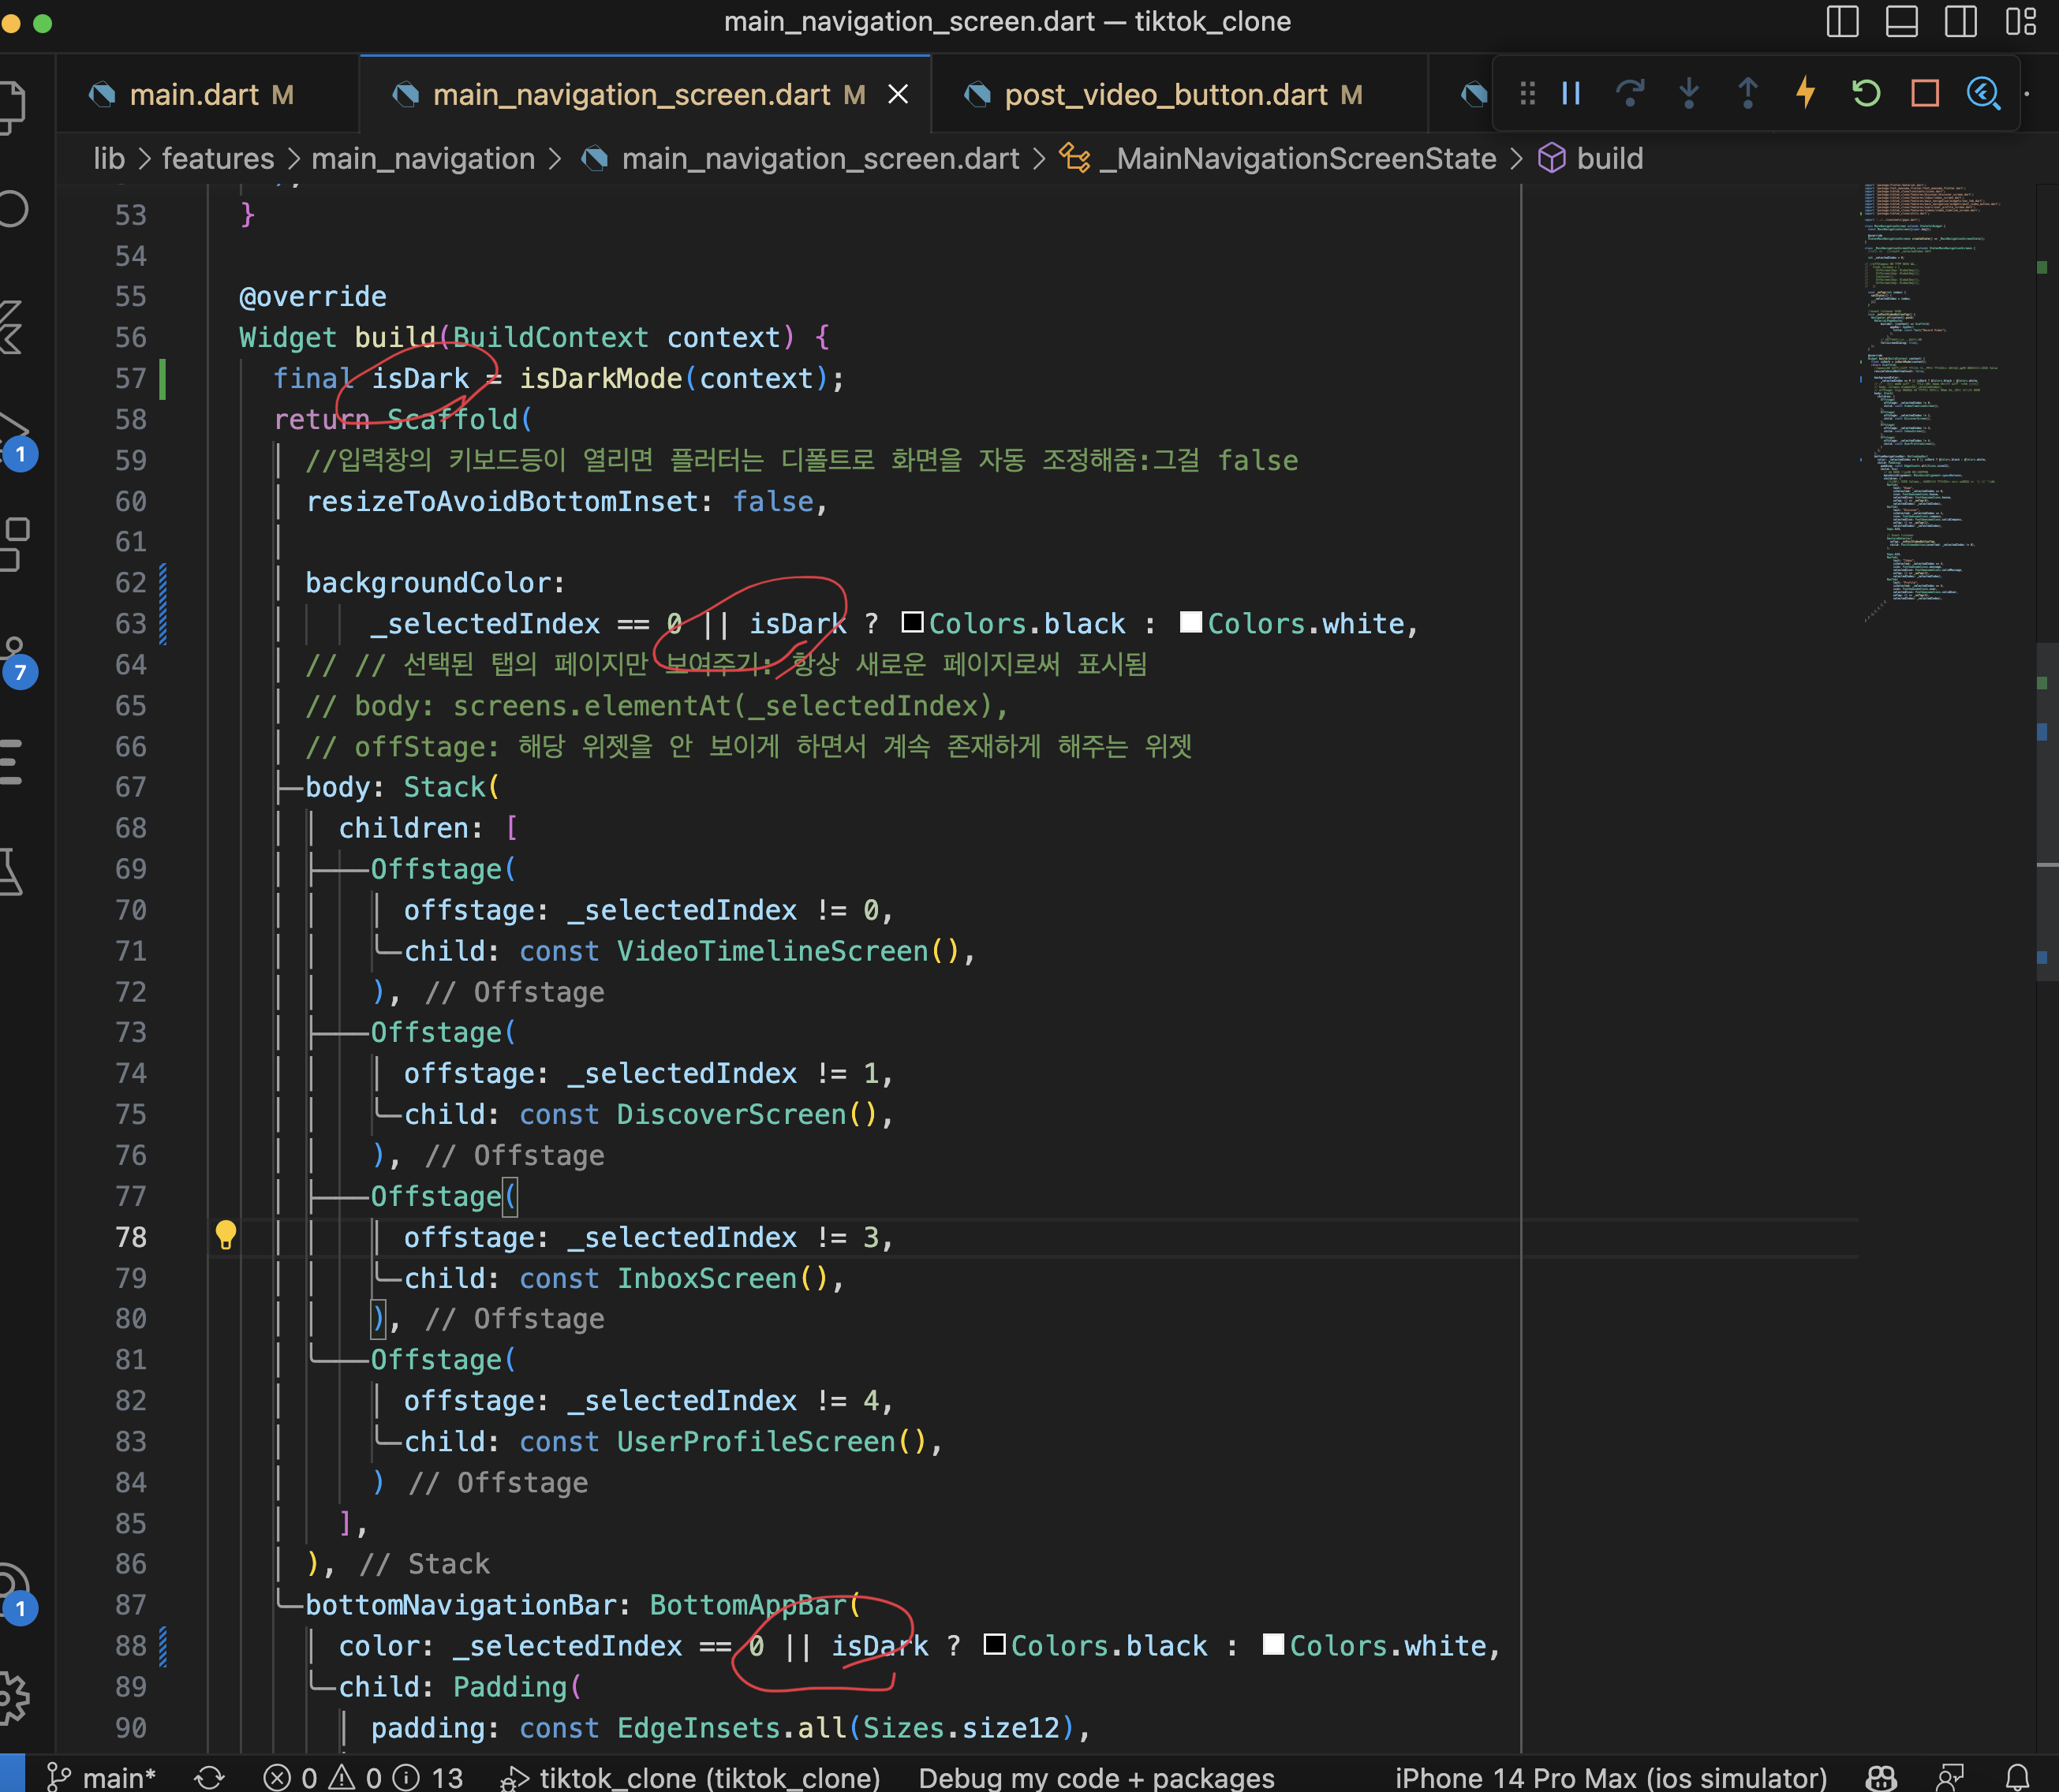Toggle the primary side bar layout
The height and width of the screenshot is (1792, 2059).
tap(1842, 21)
